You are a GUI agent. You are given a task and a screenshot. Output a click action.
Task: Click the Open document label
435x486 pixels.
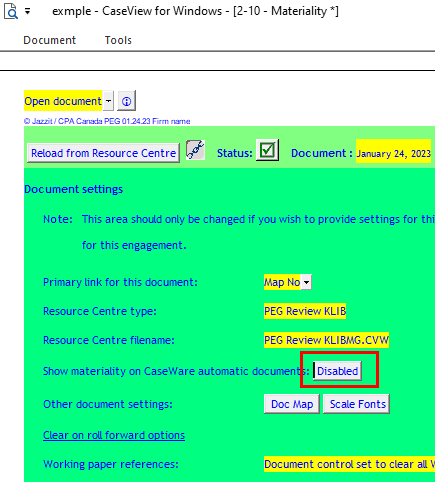63,101
